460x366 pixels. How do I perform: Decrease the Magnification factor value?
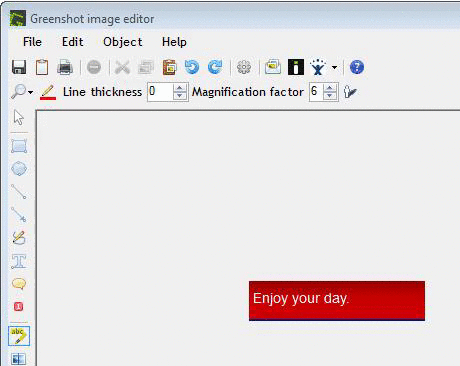click(x=330, y=96)
